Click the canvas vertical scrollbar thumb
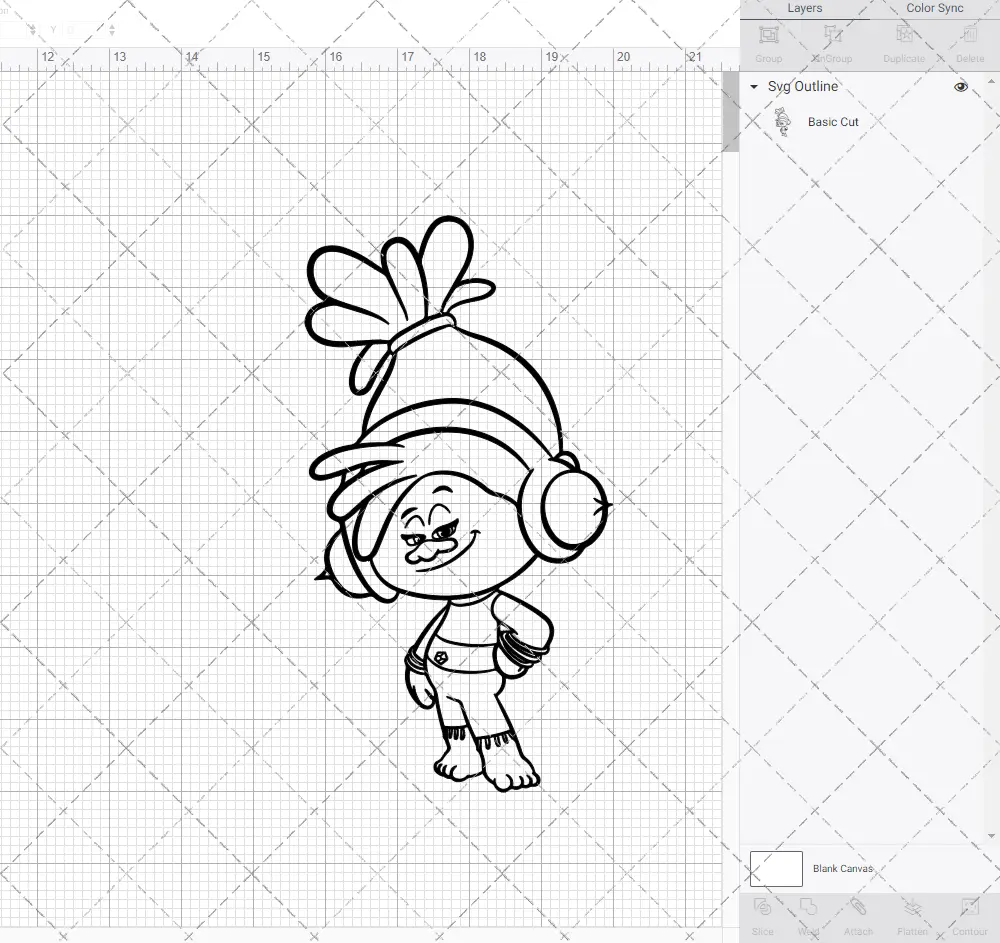Image resolution: width=1000 pixels, height=943 pixels. 730,112
